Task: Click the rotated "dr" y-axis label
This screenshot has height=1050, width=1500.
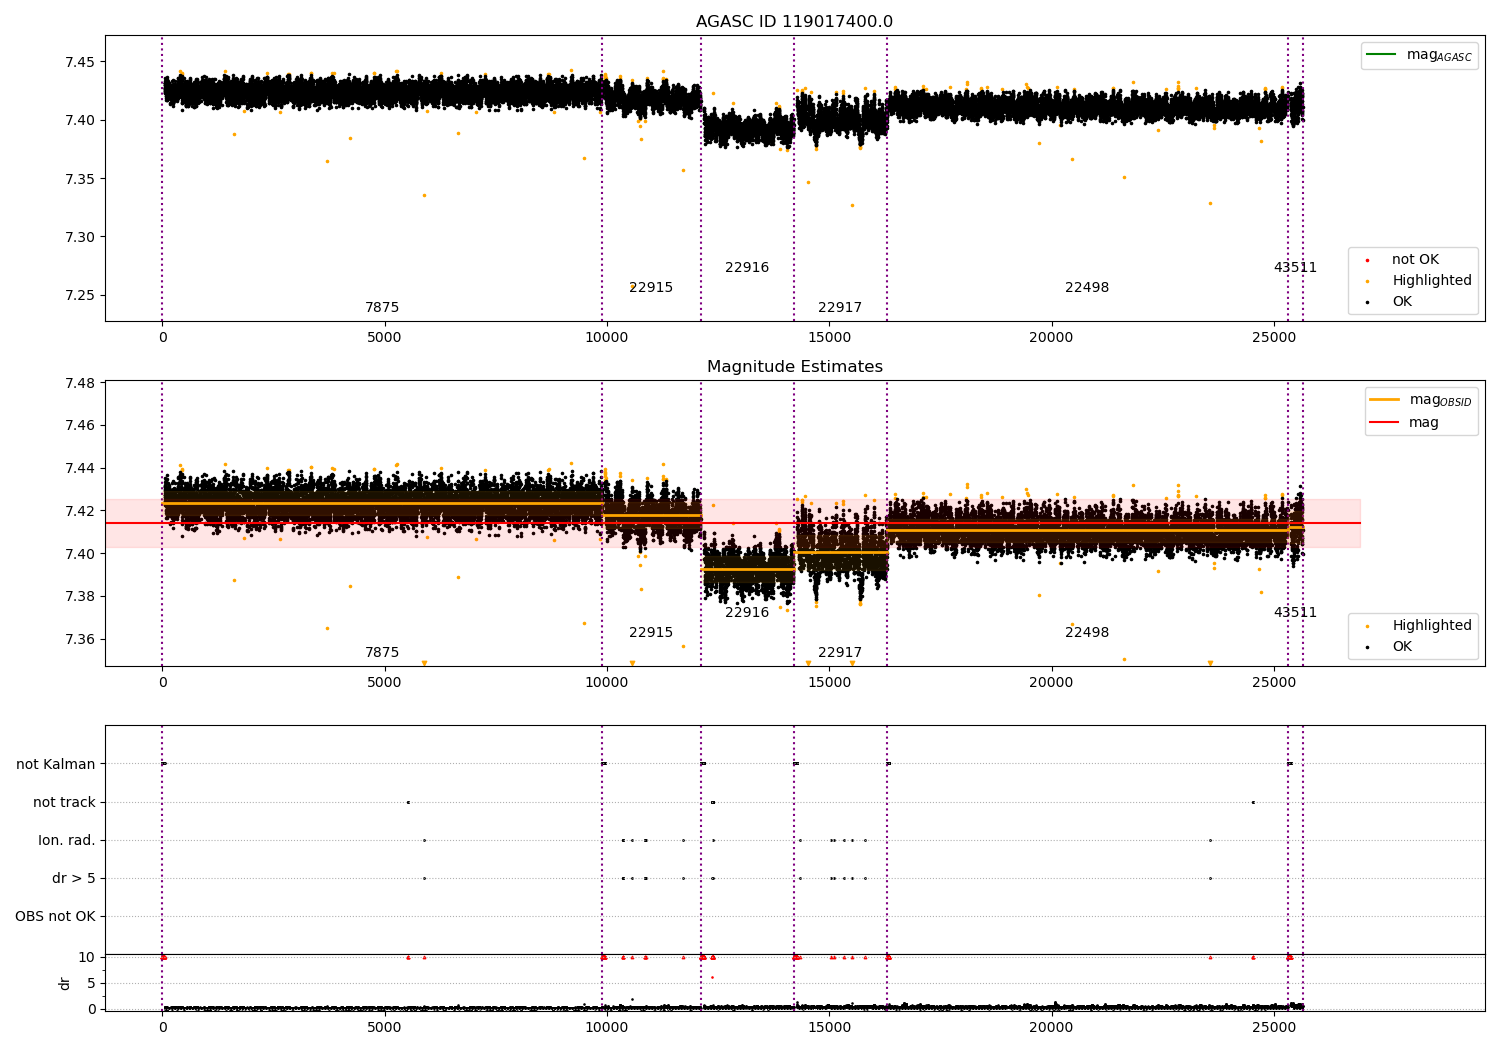Action: pos(65,983)
